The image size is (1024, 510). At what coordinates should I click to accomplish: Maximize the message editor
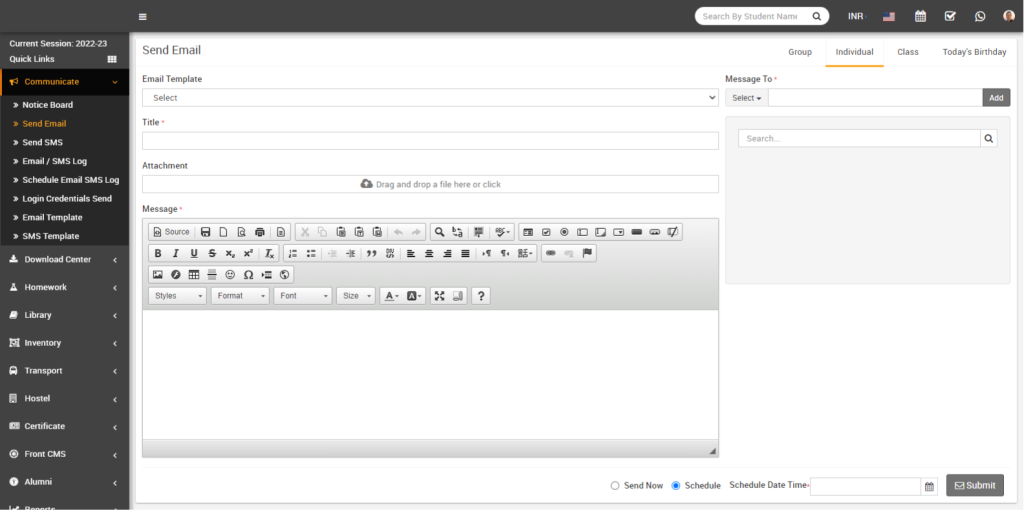coord(439,296)
